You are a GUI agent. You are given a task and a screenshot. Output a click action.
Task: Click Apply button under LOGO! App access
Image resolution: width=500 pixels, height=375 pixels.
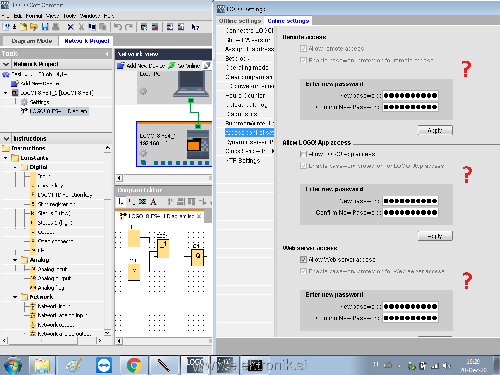(x=435, y=236)
